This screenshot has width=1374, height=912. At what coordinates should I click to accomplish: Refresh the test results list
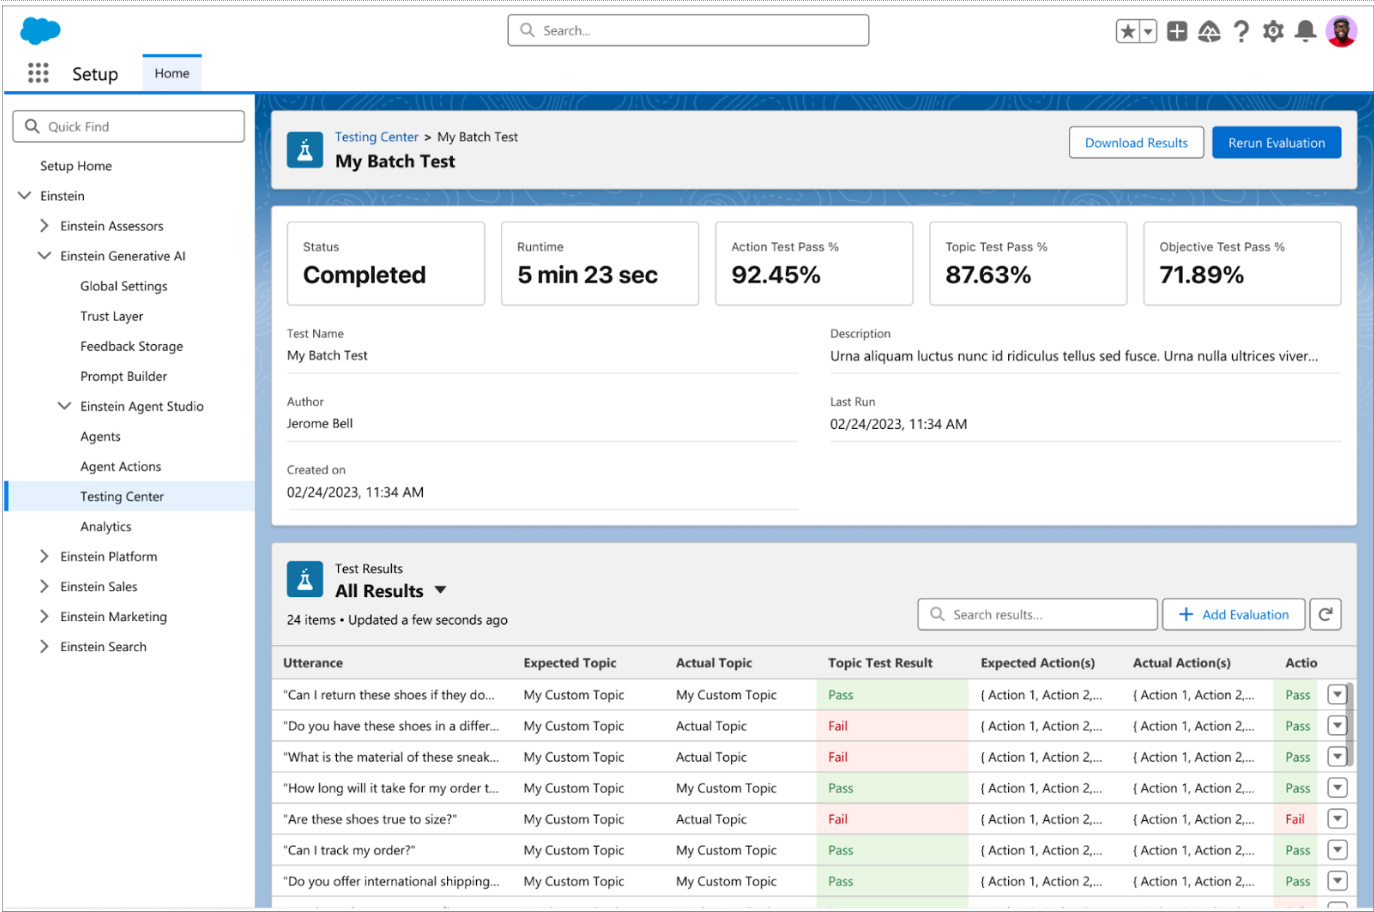point(1325,614)
